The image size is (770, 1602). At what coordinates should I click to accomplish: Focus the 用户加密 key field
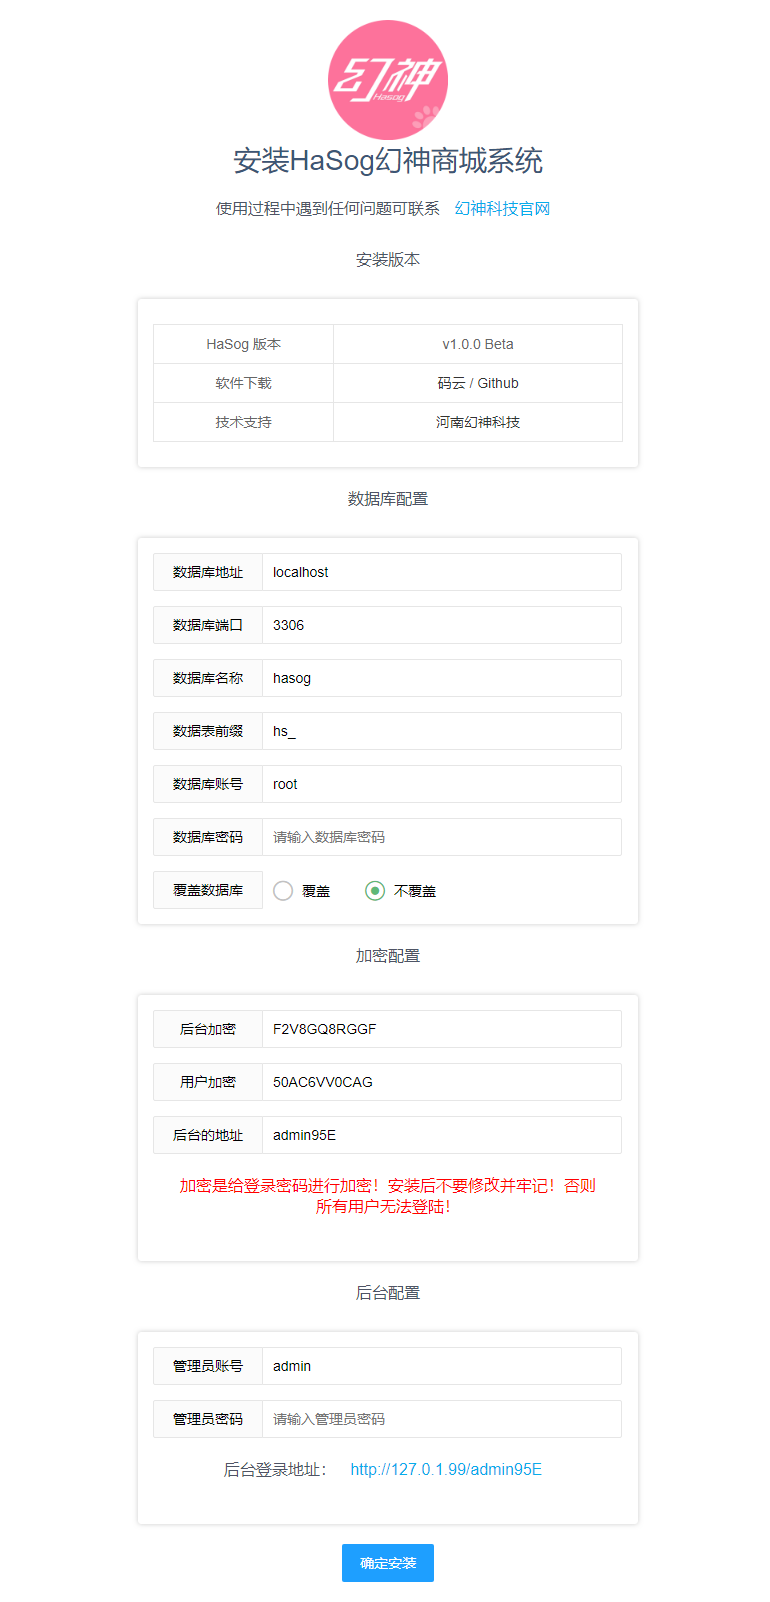coord(442,1082)
